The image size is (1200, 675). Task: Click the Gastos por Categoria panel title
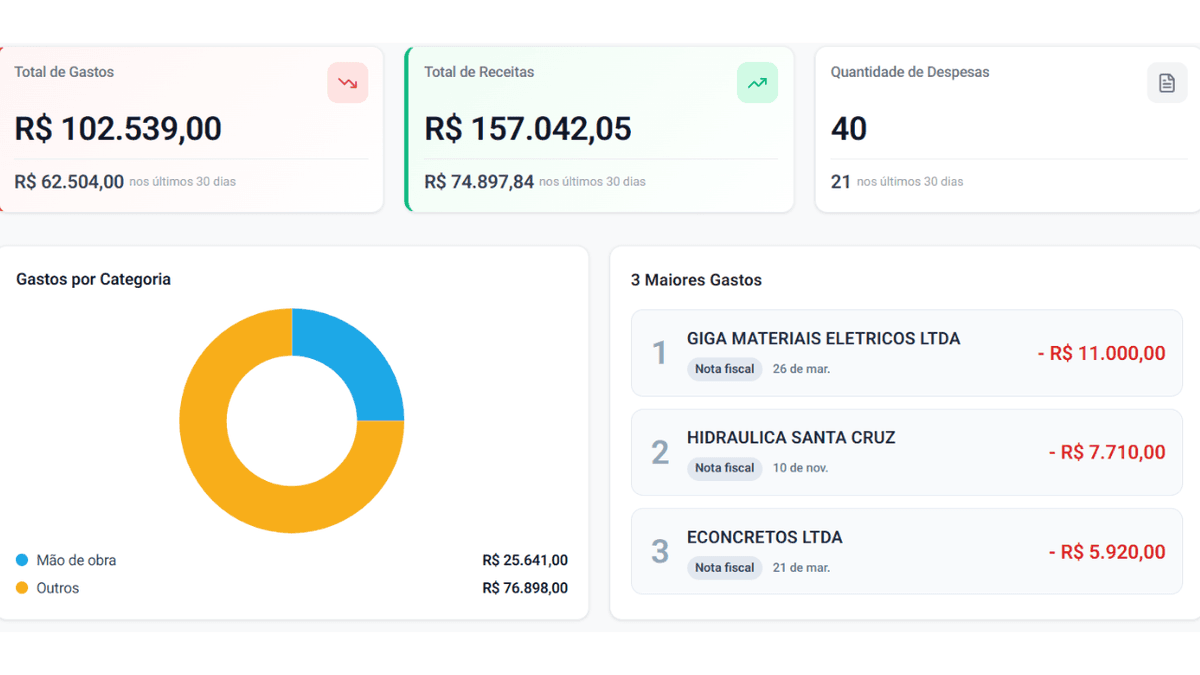pos(92,279)
